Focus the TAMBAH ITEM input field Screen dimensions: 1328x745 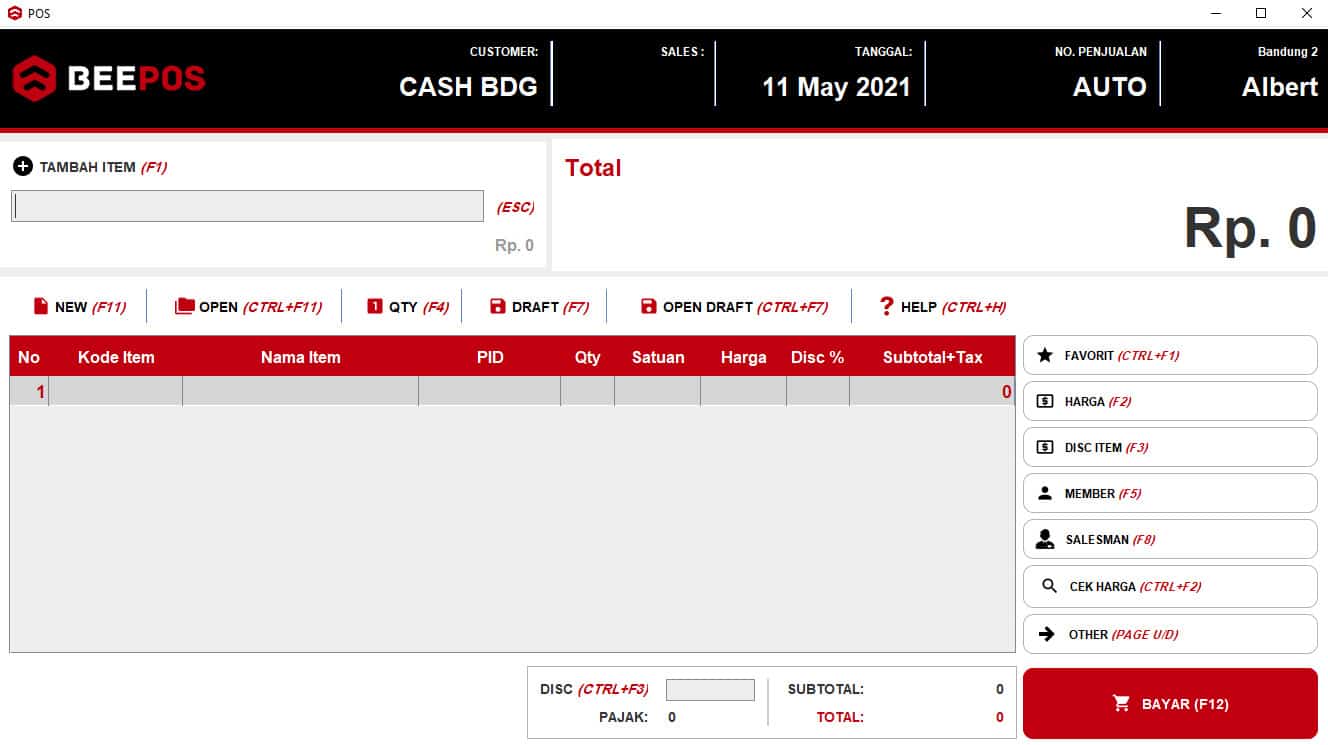click(247, 206)
